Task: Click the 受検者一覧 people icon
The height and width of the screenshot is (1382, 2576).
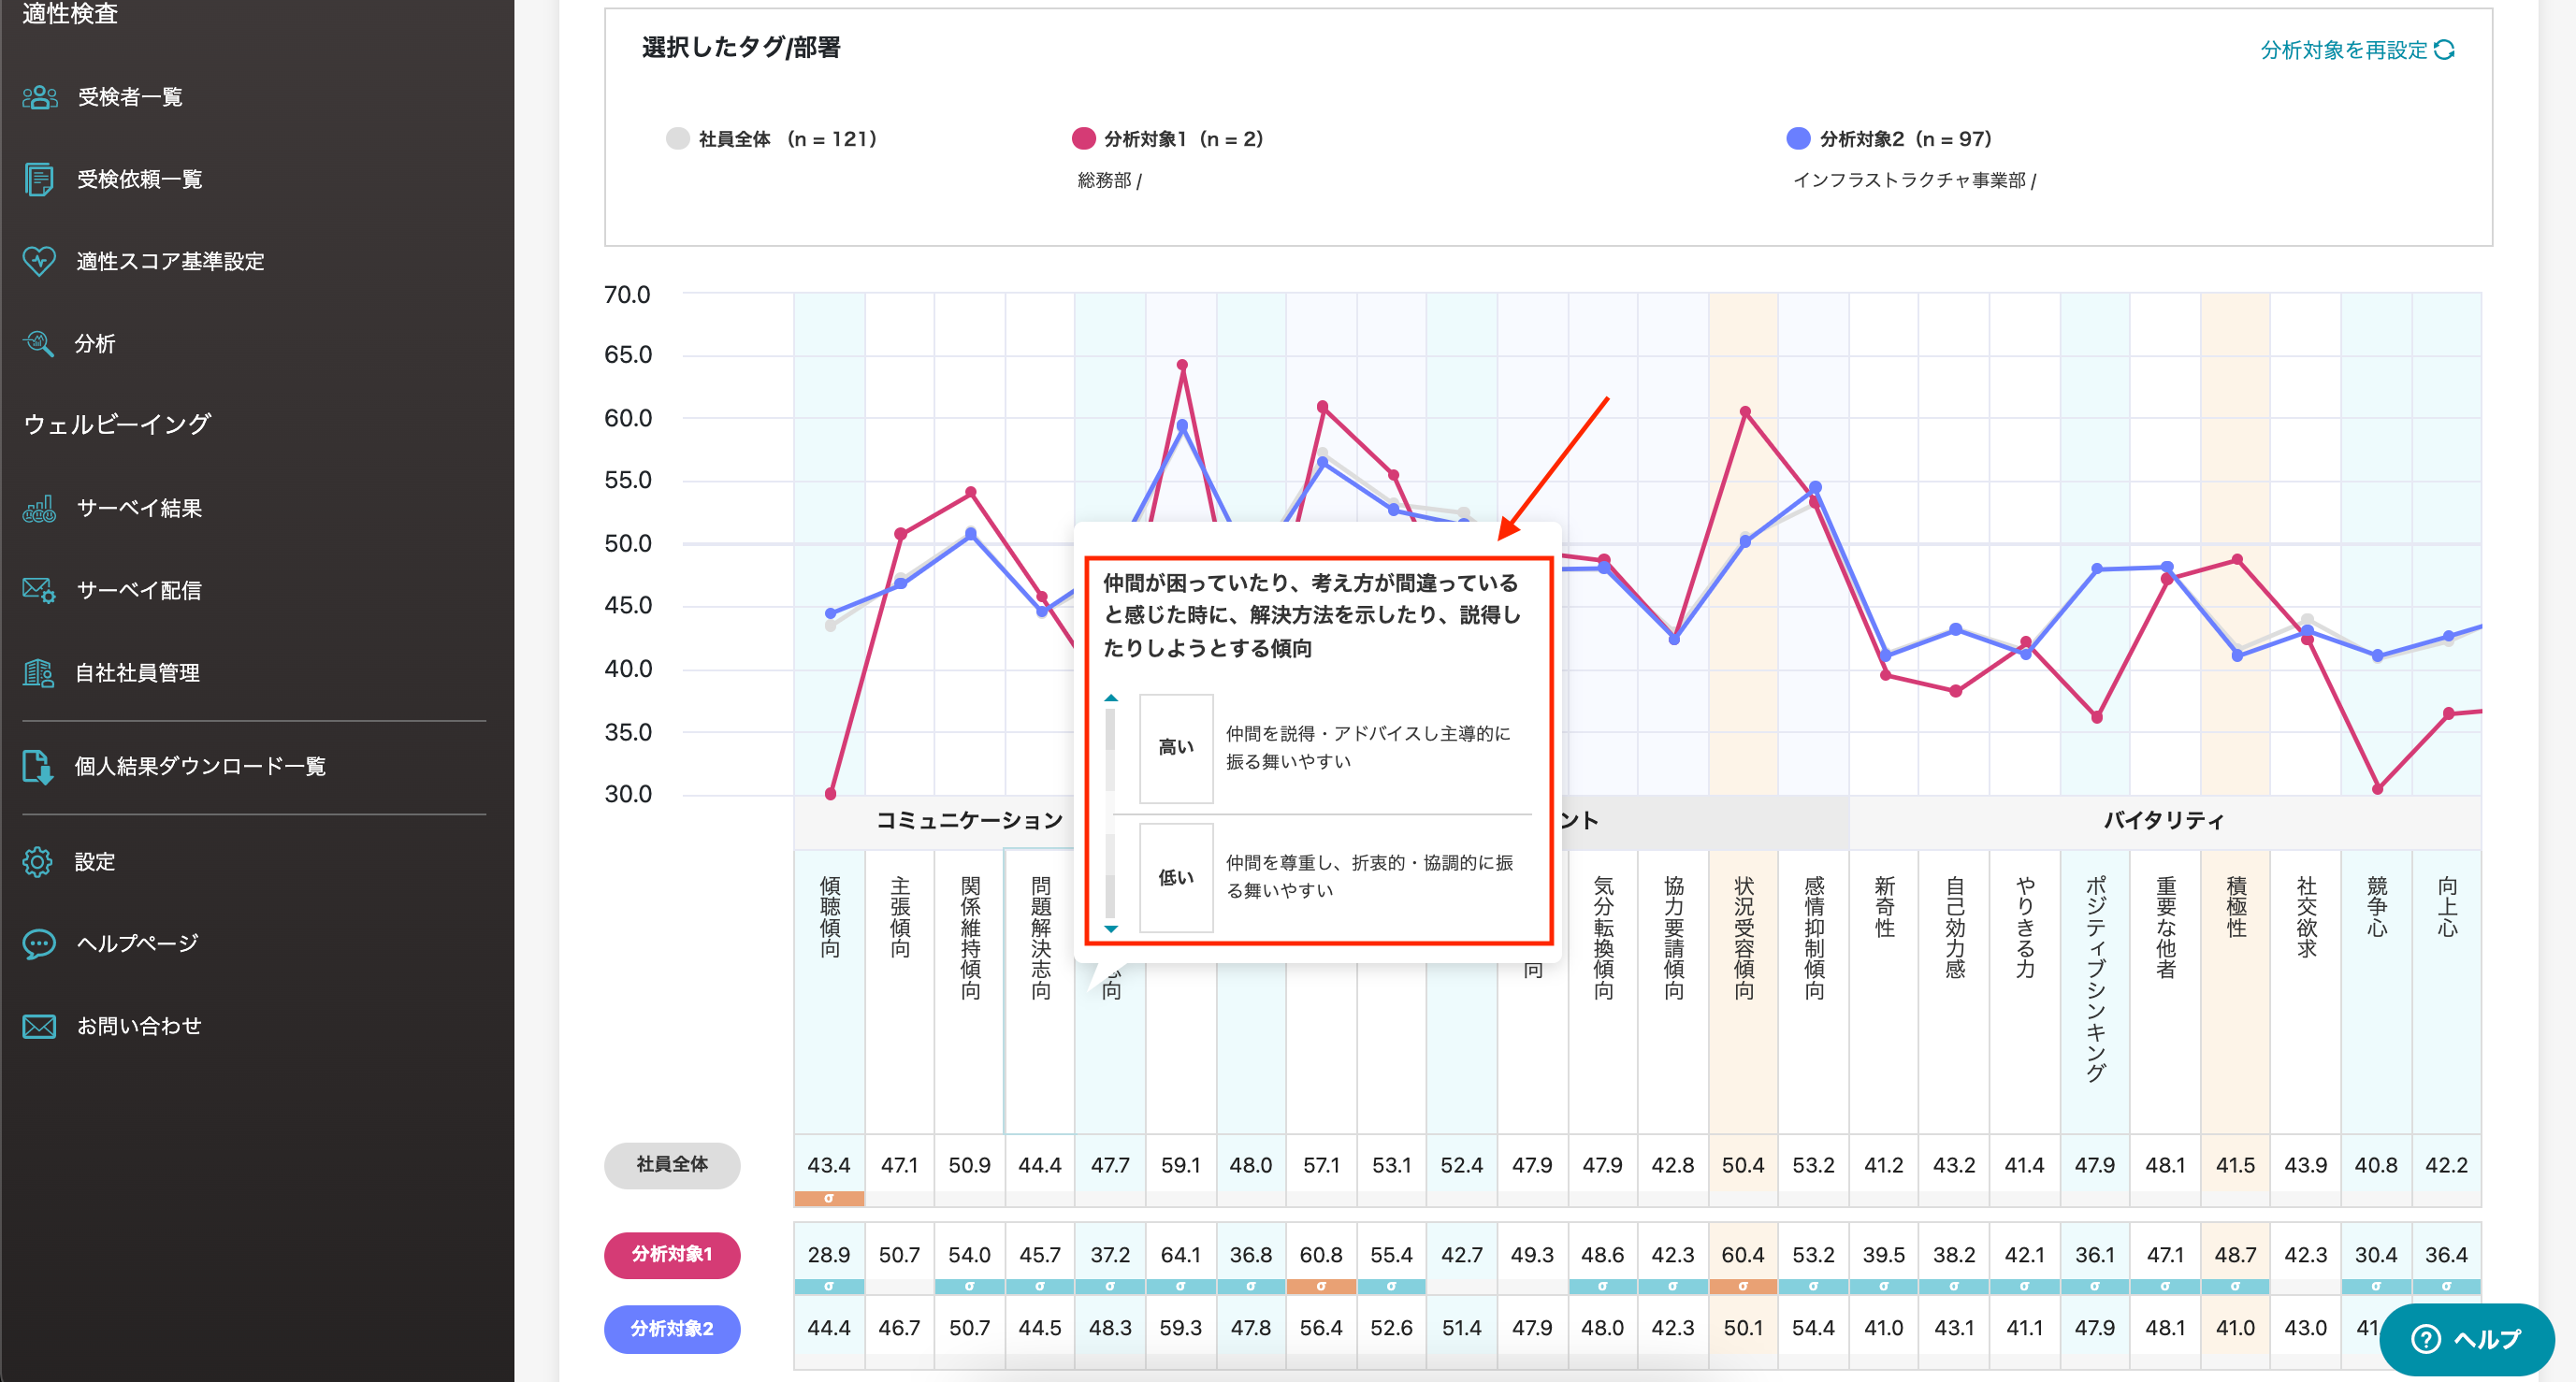Action: (x=40, y=97)
